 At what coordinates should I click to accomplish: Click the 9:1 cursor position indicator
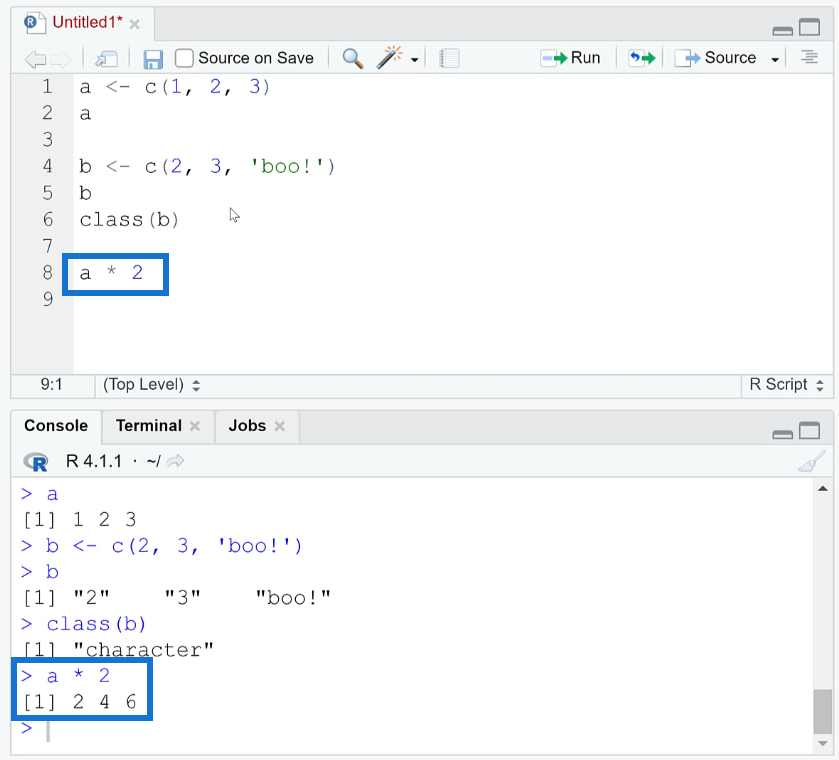click(x=51, y=385)
